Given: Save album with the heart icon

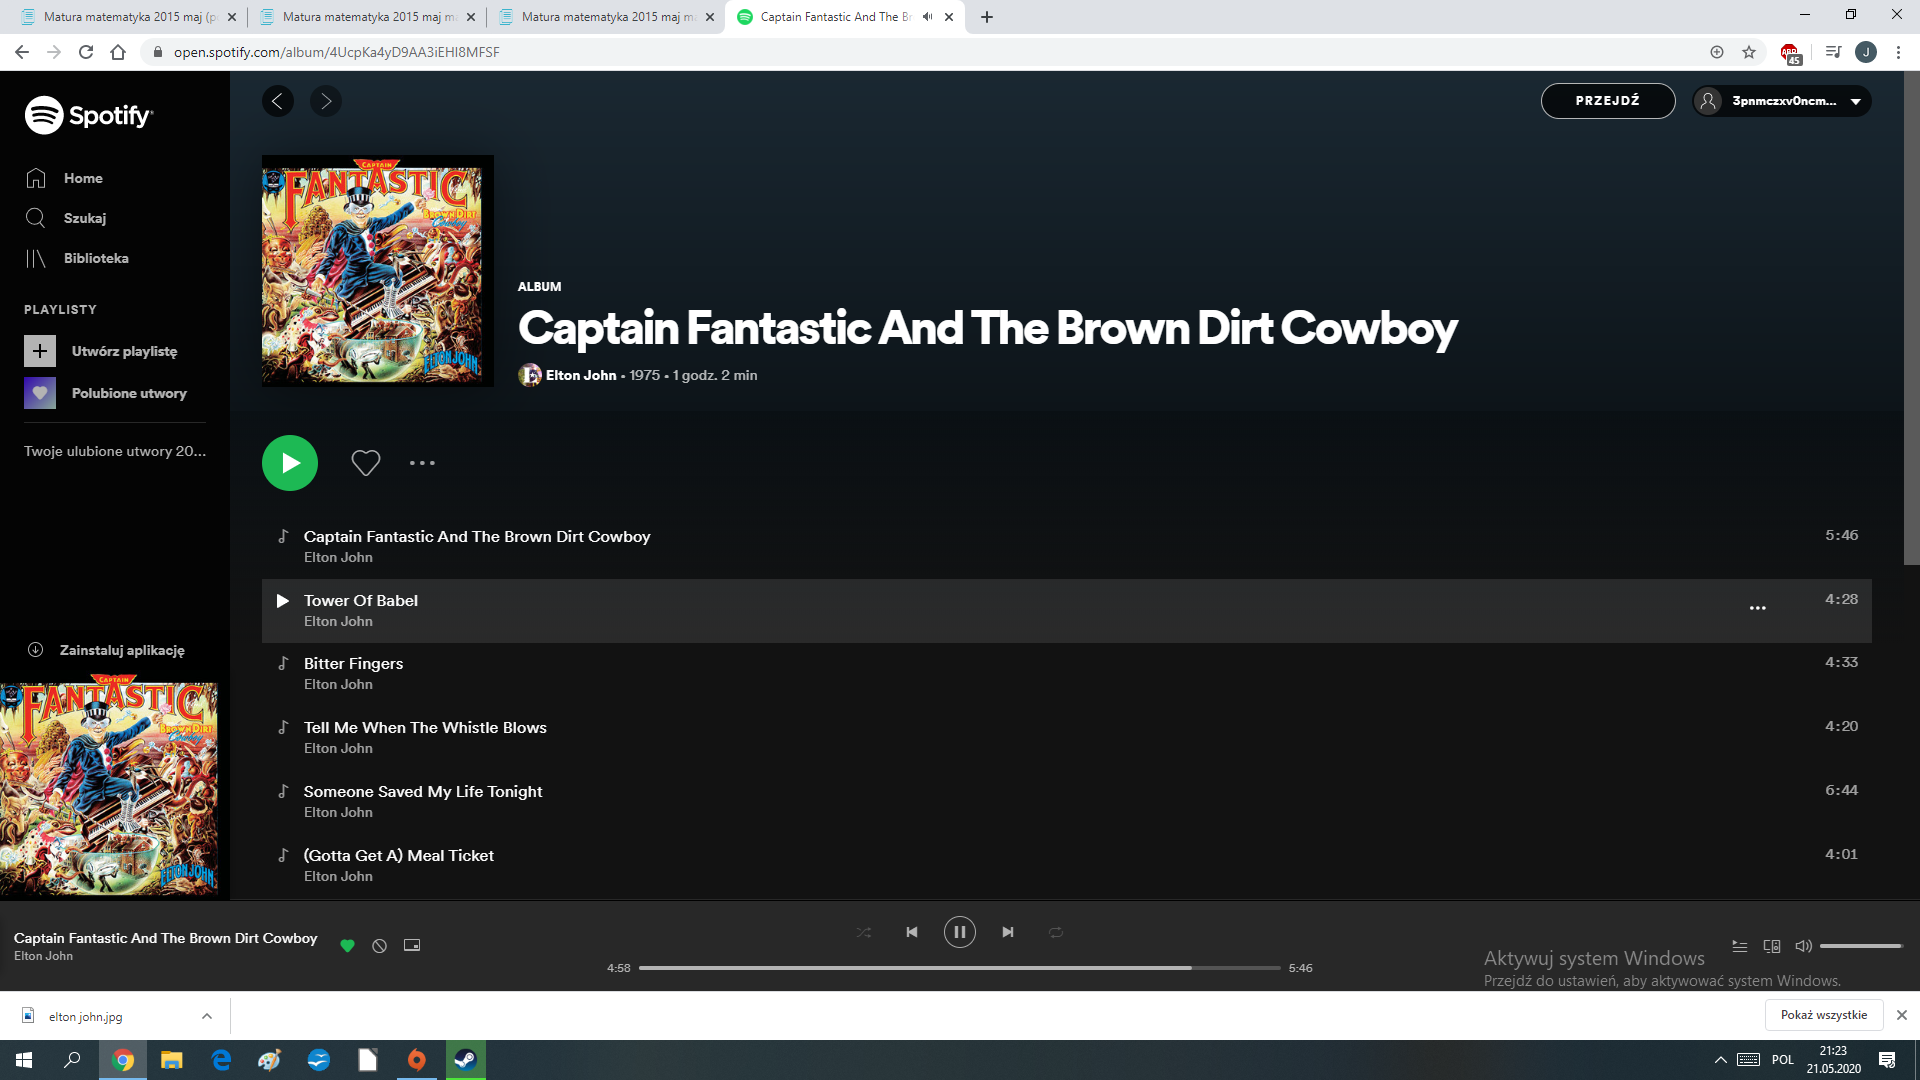Looking at the screenshot, I should [x=366, y=463].
